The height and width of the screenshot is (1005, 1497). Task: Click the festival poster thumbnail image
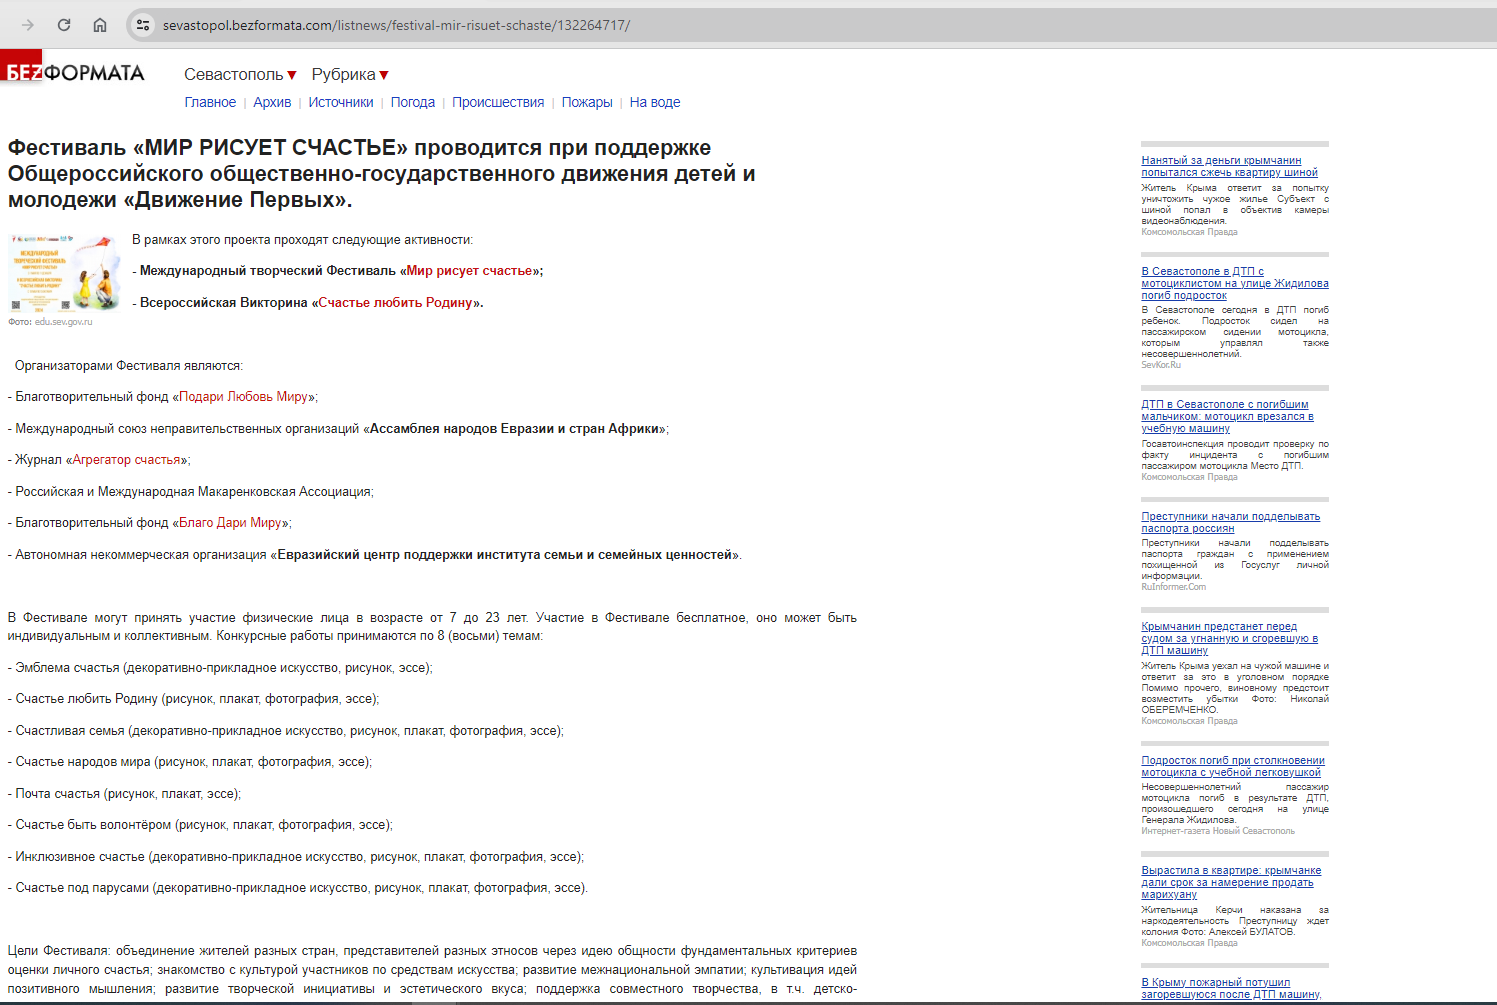pos(63,273)
